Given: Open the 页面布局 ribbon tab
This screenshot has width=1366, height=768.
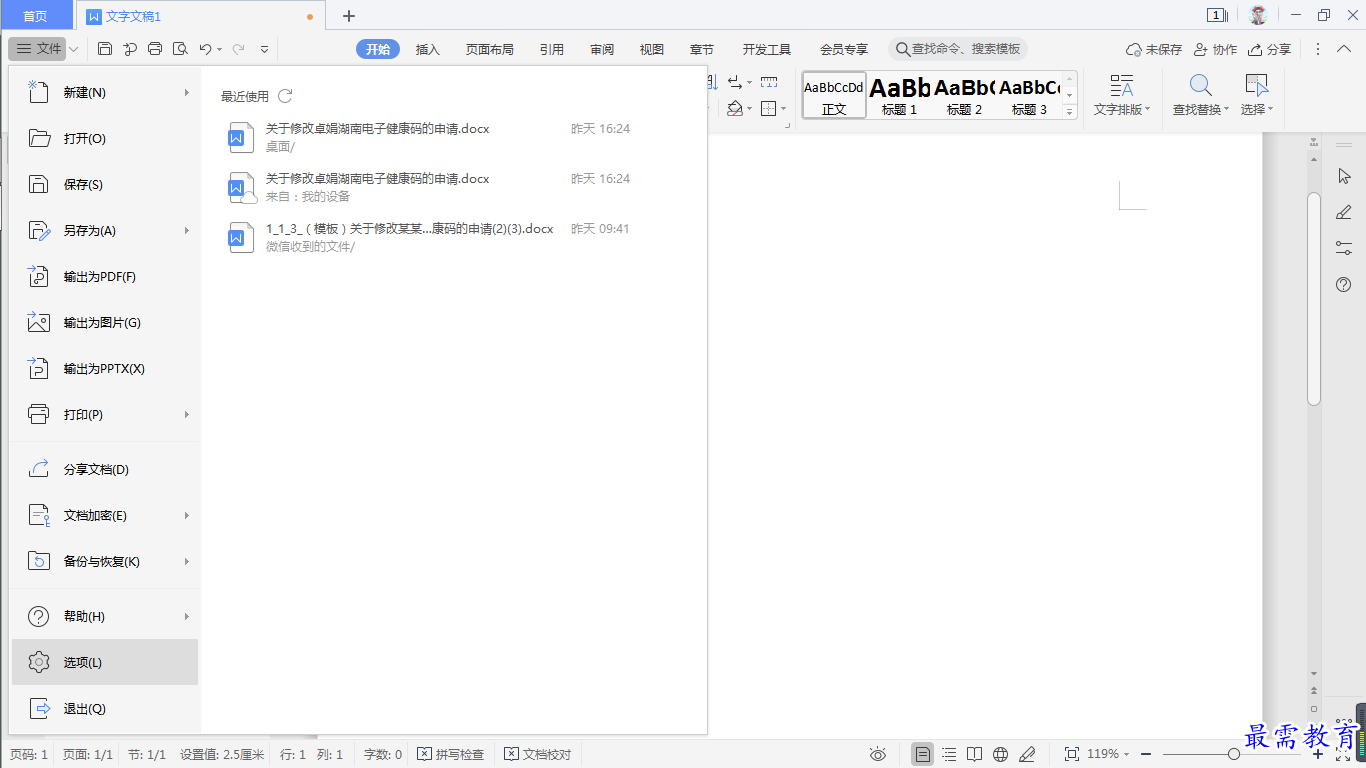Looking at the screenshot, I should (489, 49).
